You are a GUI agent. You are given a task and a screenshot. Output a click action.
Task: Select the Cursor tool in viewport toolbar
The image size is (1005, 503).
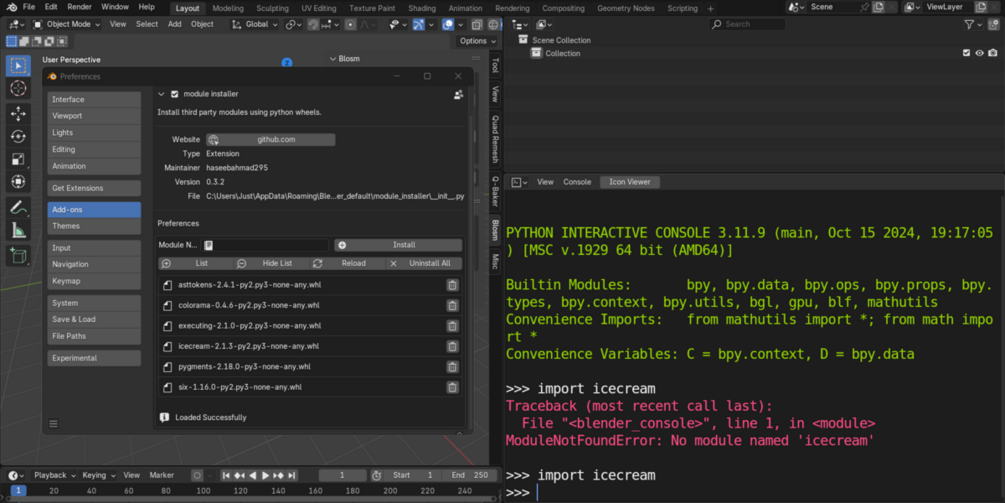[x=18, y=88]
